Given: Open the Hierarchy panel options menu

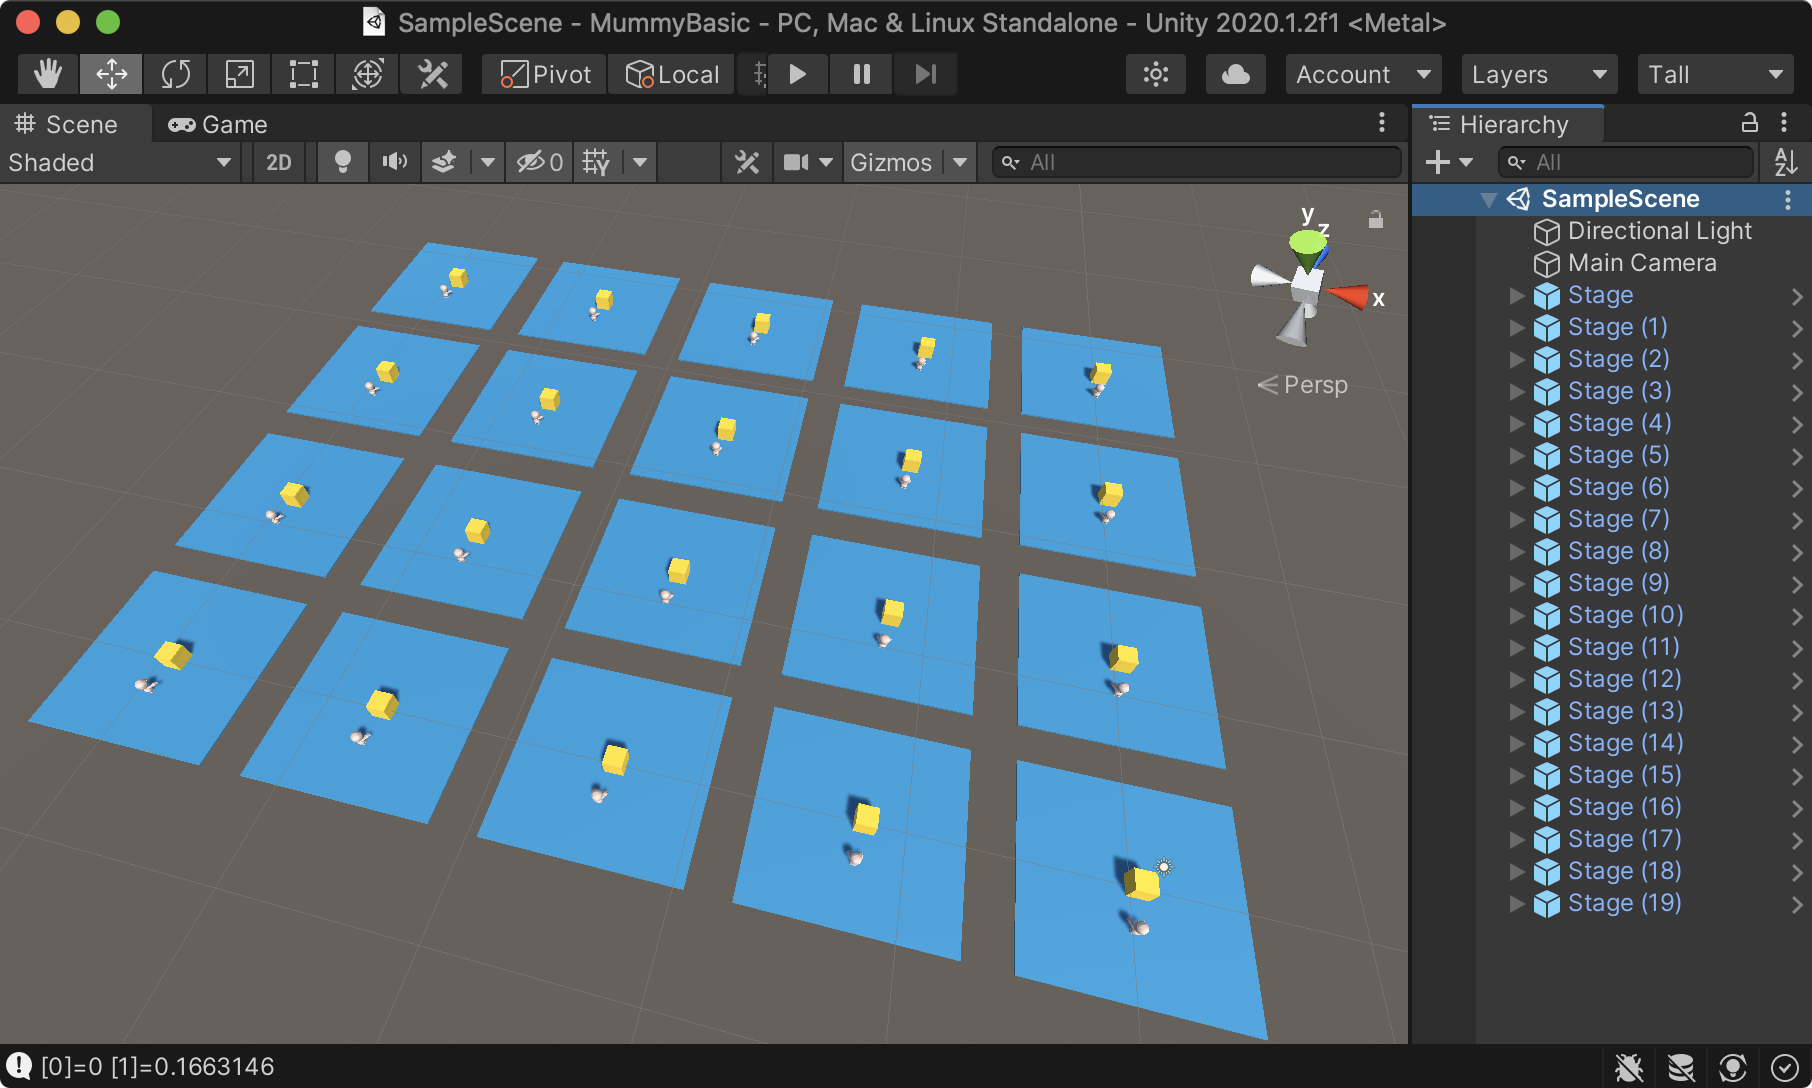Looking at the screenshot, I should tap(1783, 122).
